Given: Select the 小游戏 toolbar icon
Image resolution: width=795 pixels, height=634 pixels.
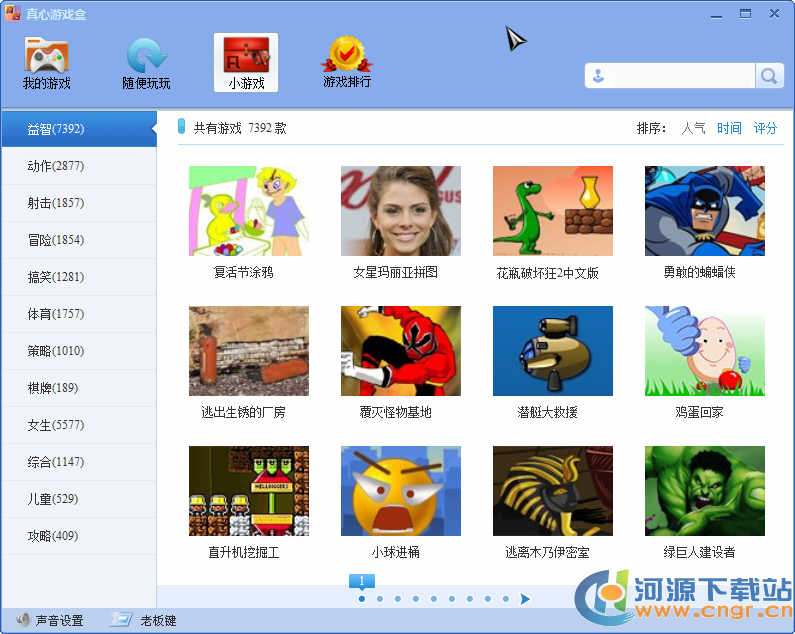Looking at the screenshot, I should tap(246, 63).
